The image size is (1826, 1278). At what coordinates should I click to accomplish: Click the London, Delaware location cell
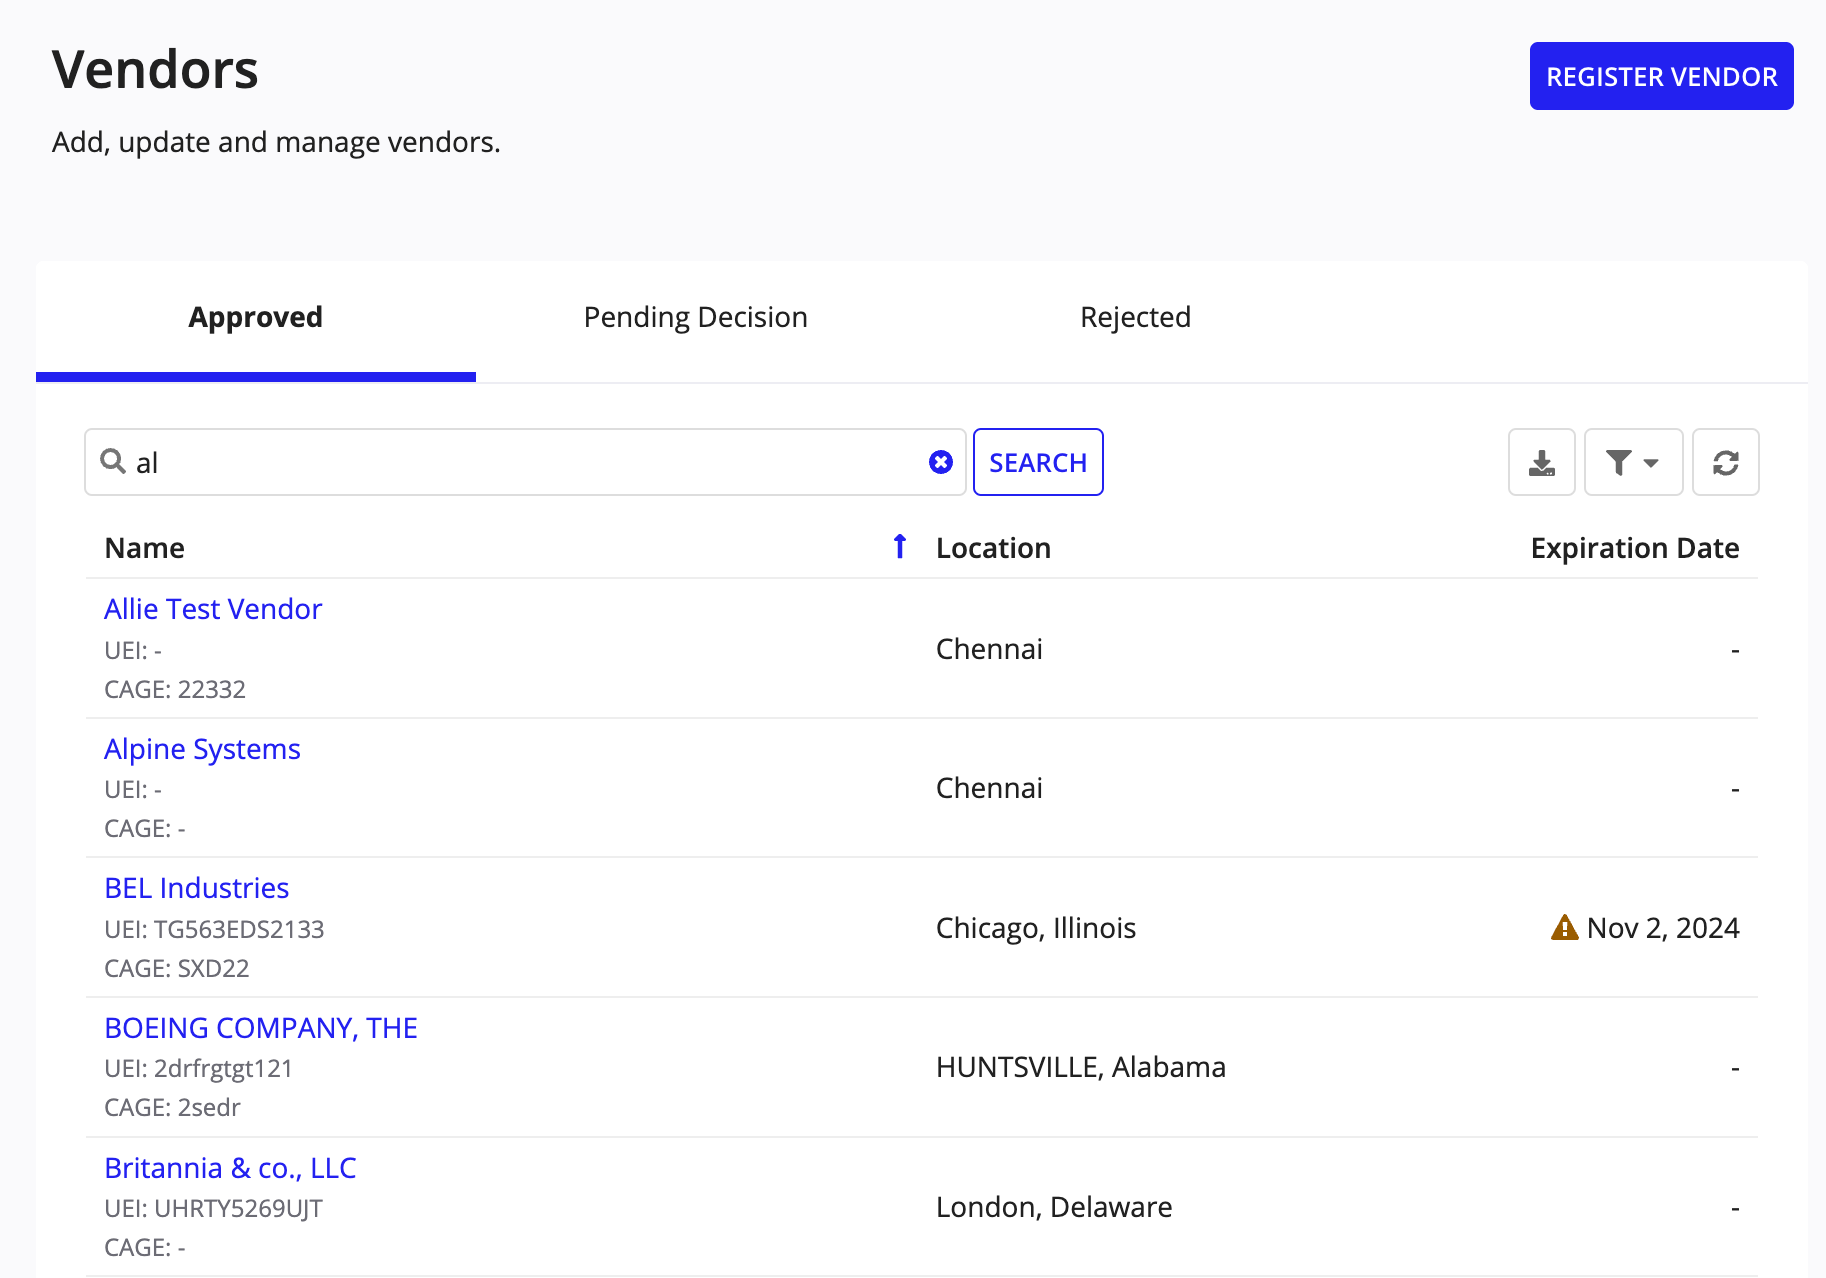click(x=1054, y=1207)
